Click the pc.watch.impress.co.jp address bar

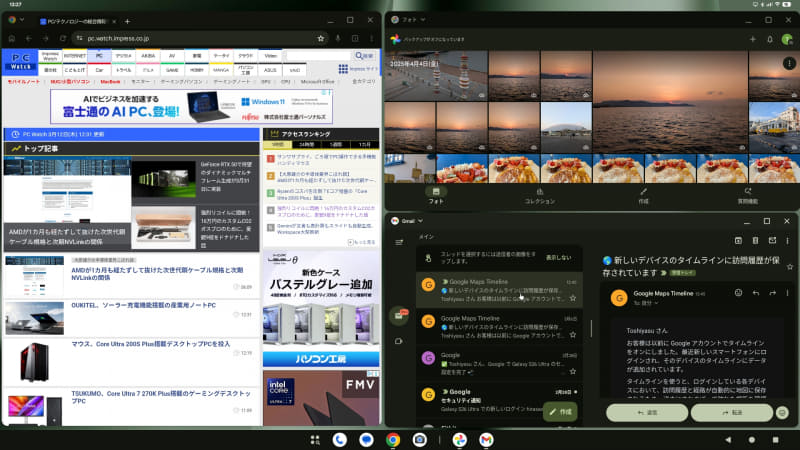pyautogui.click(x=194, y=38)
